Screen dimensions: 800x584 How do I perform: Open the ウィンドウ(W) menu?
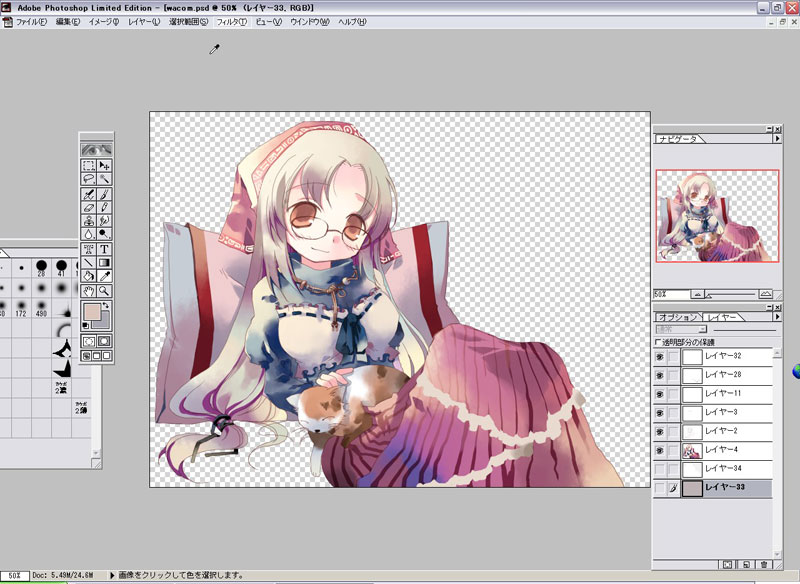(x=310, y=22)
